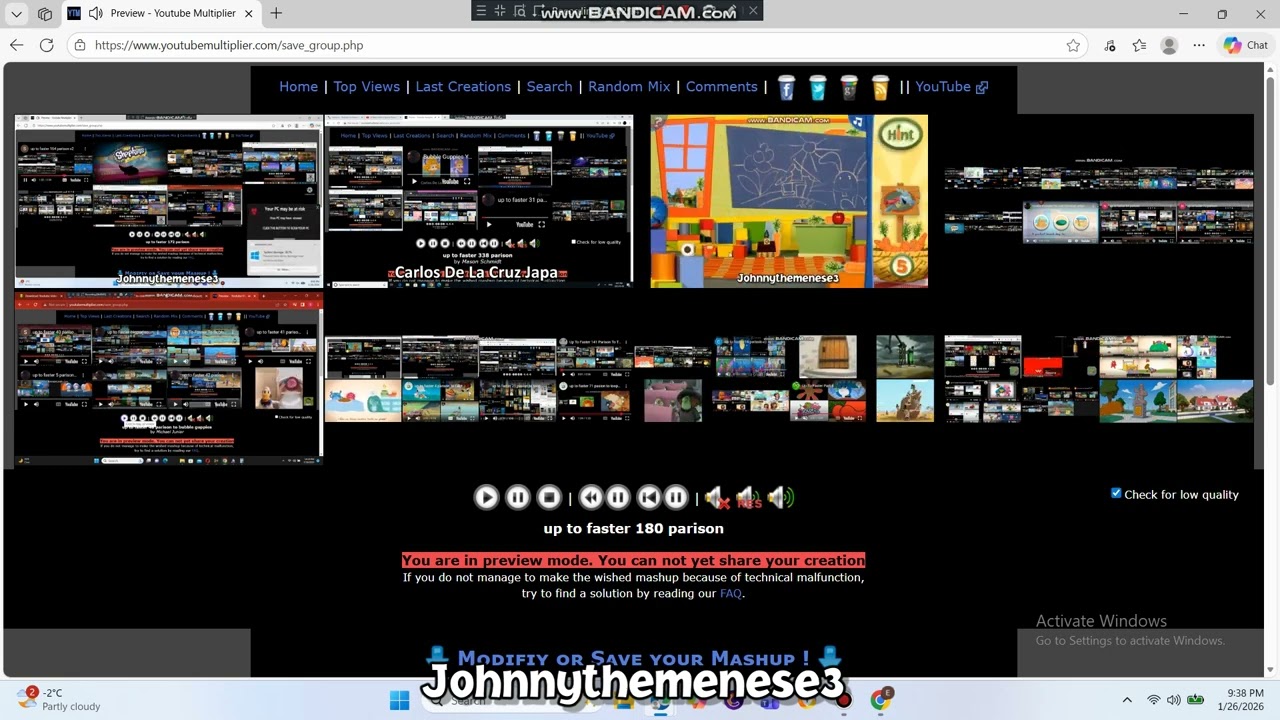Click the browser back arrow
Screen dimensions: 1280x720
(x=16, y=45)
